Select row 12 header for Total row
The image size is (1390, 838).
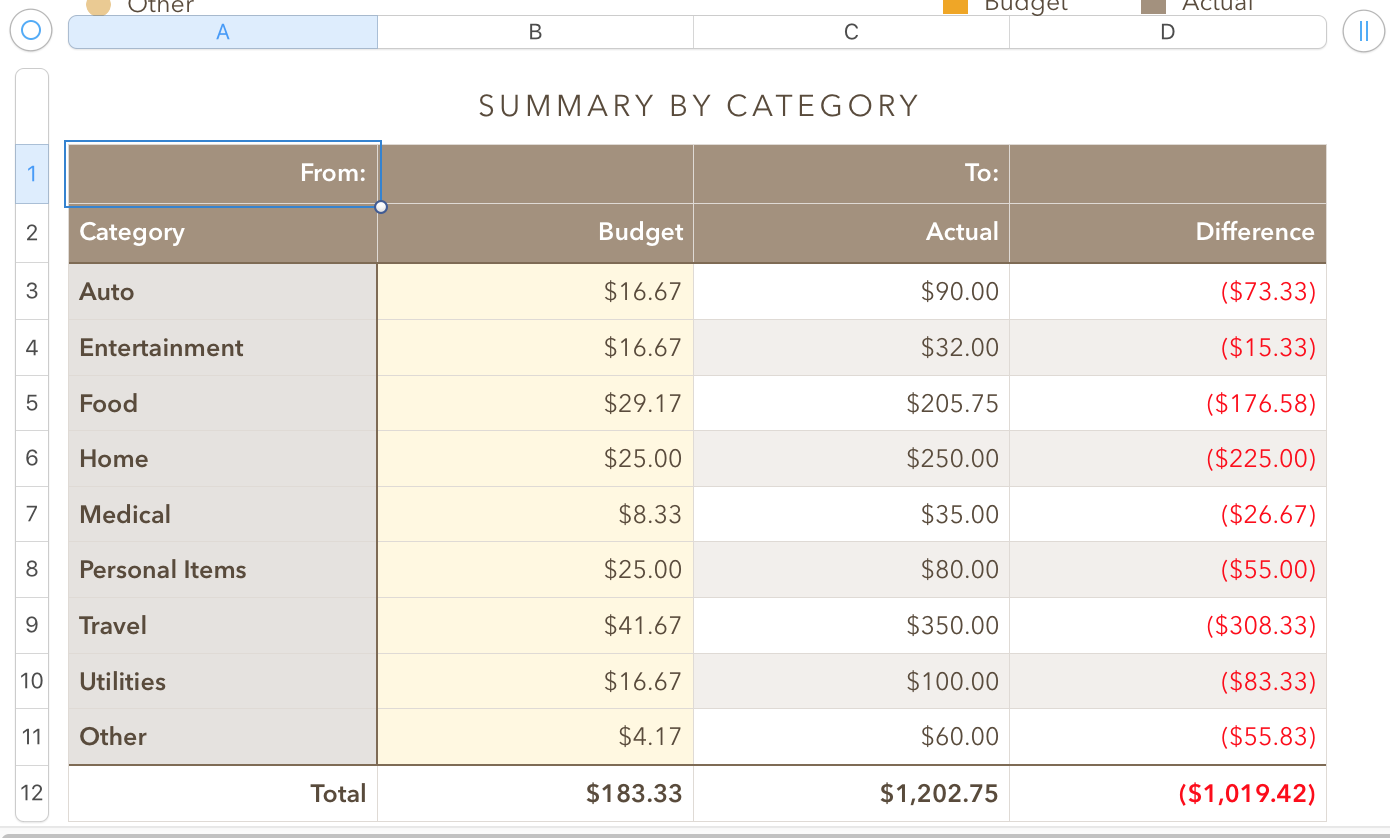[x=32, y=793]
